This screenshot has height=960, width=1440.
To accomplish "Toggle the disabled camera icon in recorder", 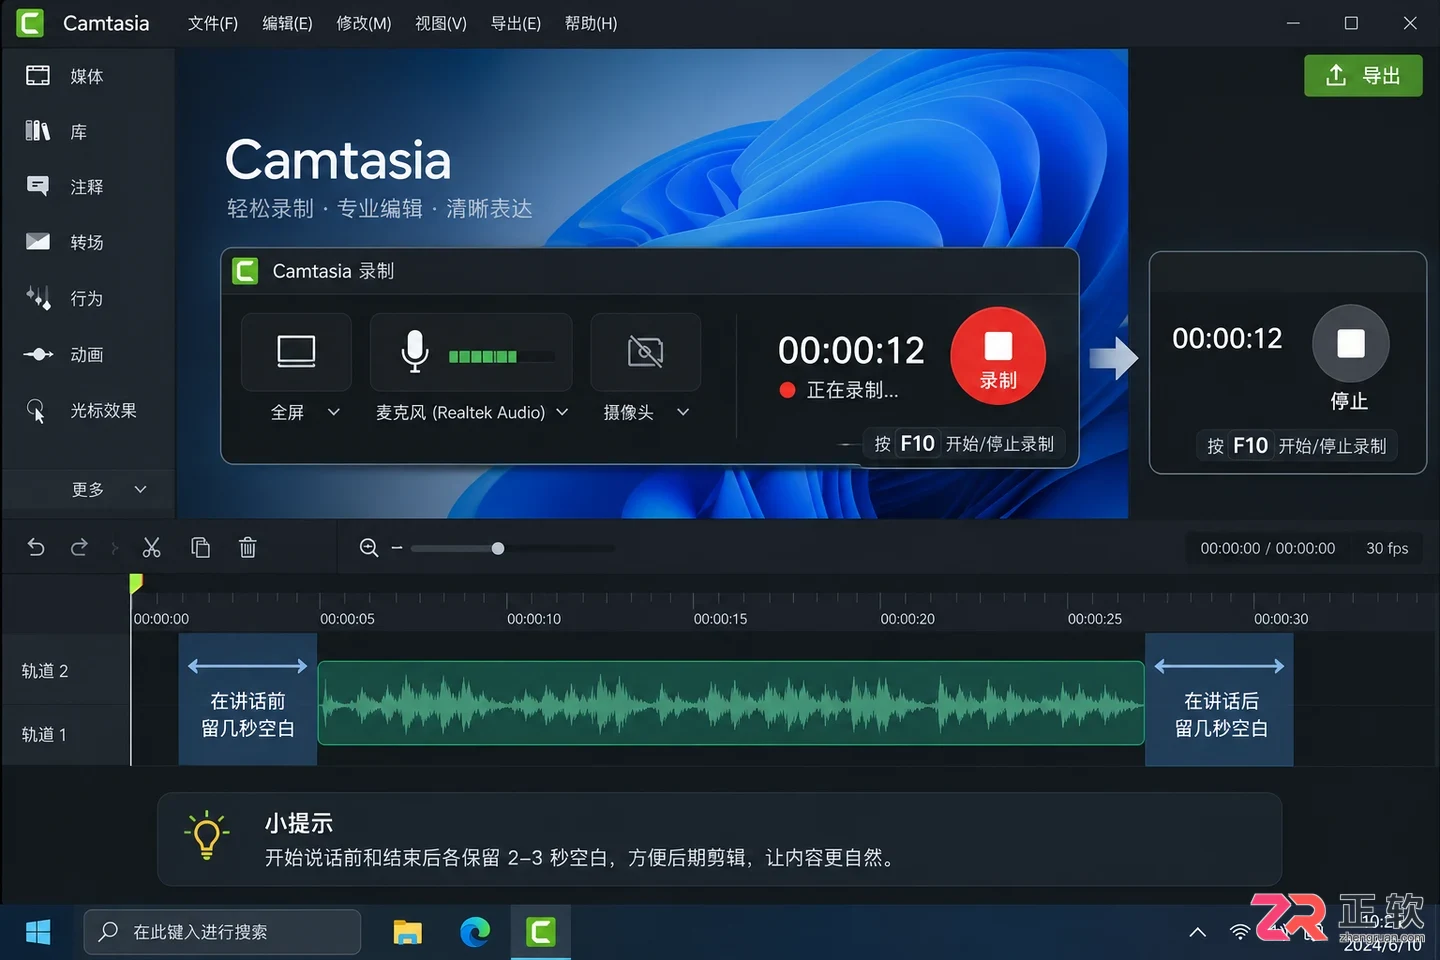I will point(645,351).
